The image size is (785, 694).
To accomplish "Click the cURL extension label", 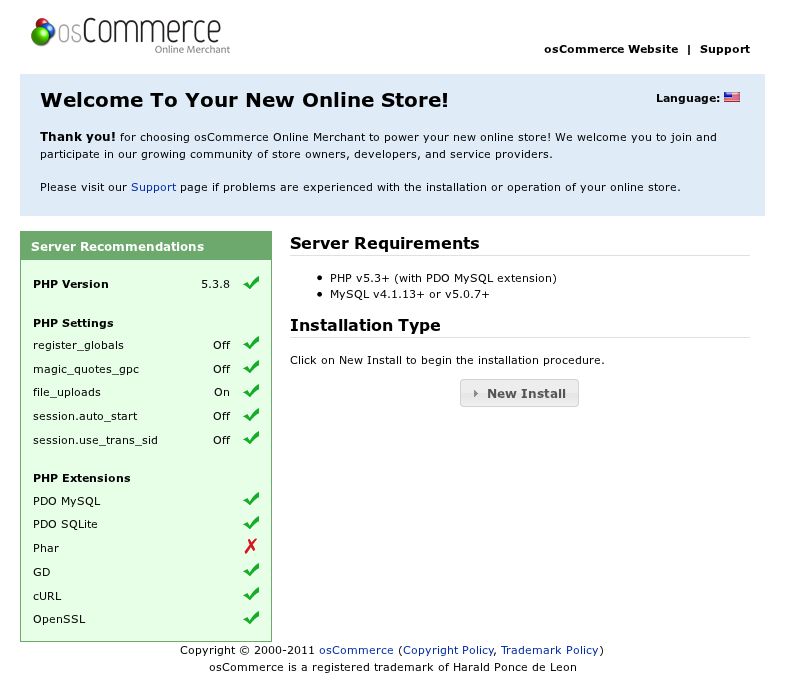I will coord(47,596).
